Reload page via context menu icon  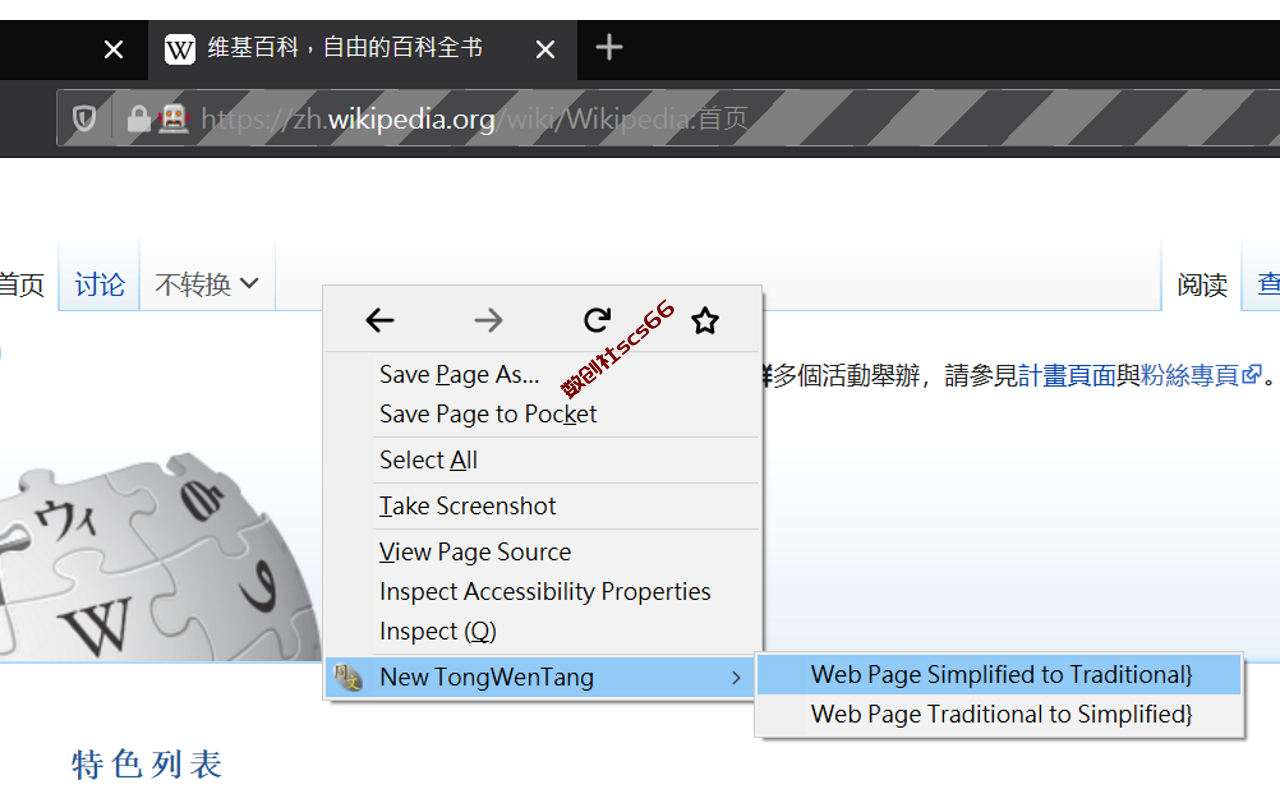coord(597,320)
